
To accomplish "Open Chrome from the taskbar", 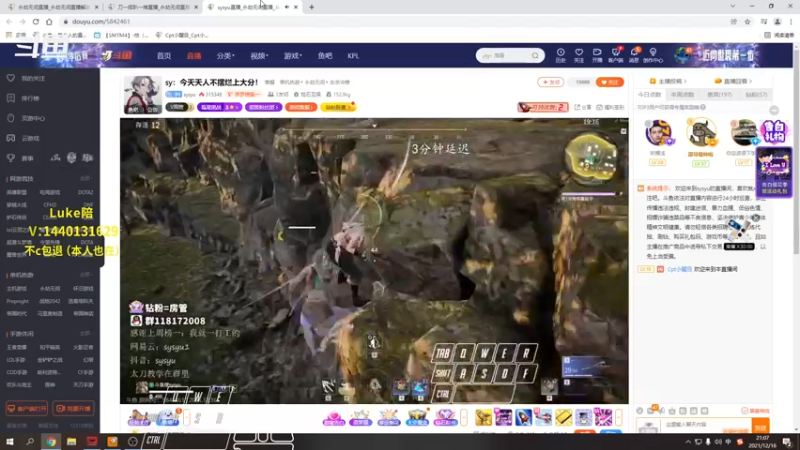I will [51, 442].
